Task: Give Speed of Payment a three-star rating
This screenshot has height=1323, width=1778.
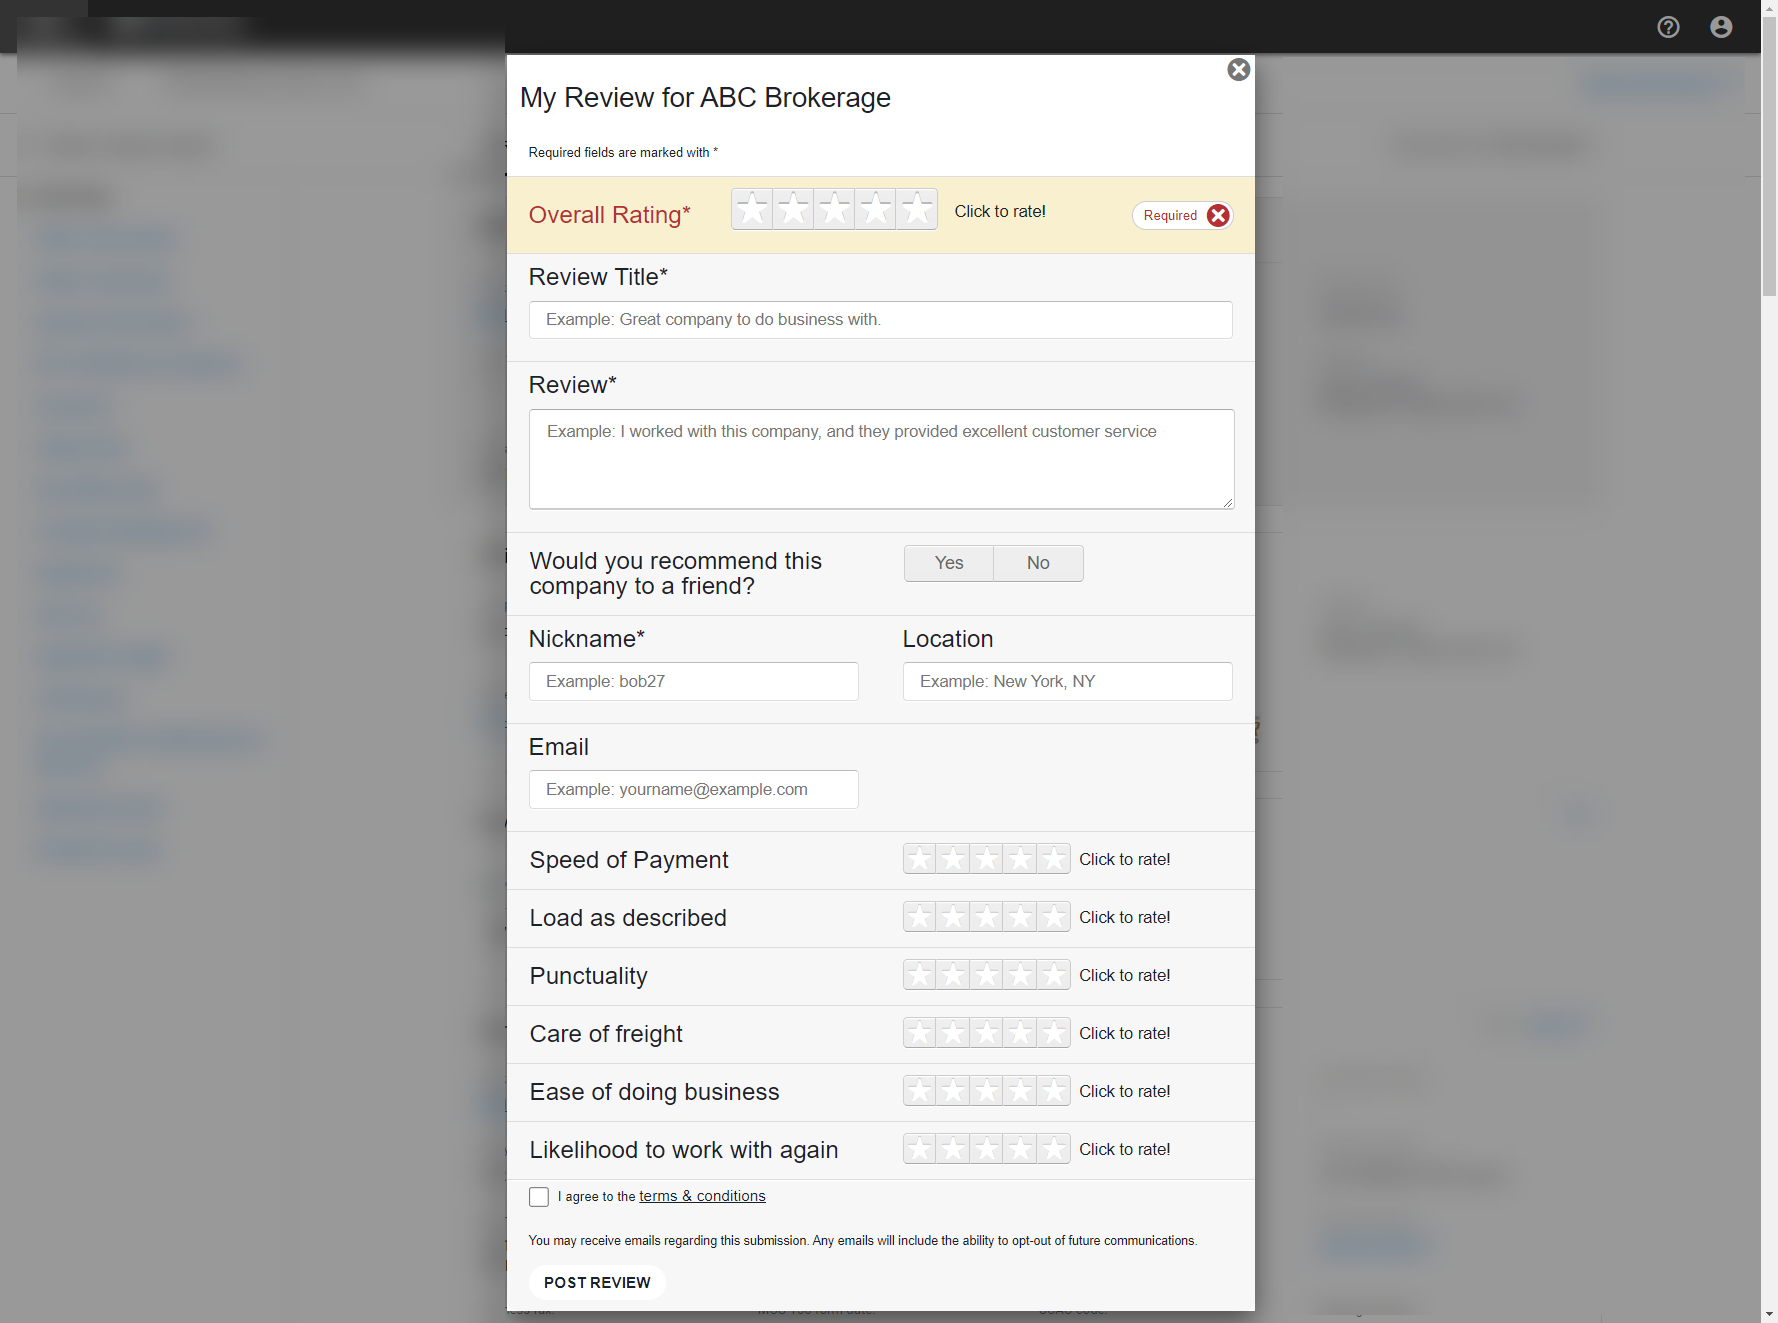Action: (986, 858)
